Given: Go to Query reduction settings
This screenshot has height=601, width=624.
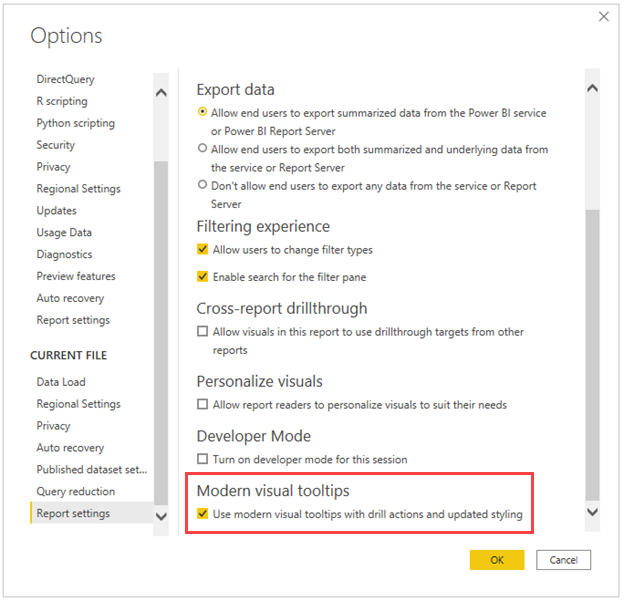Looking at the screenshot, I should pos(76,492).
